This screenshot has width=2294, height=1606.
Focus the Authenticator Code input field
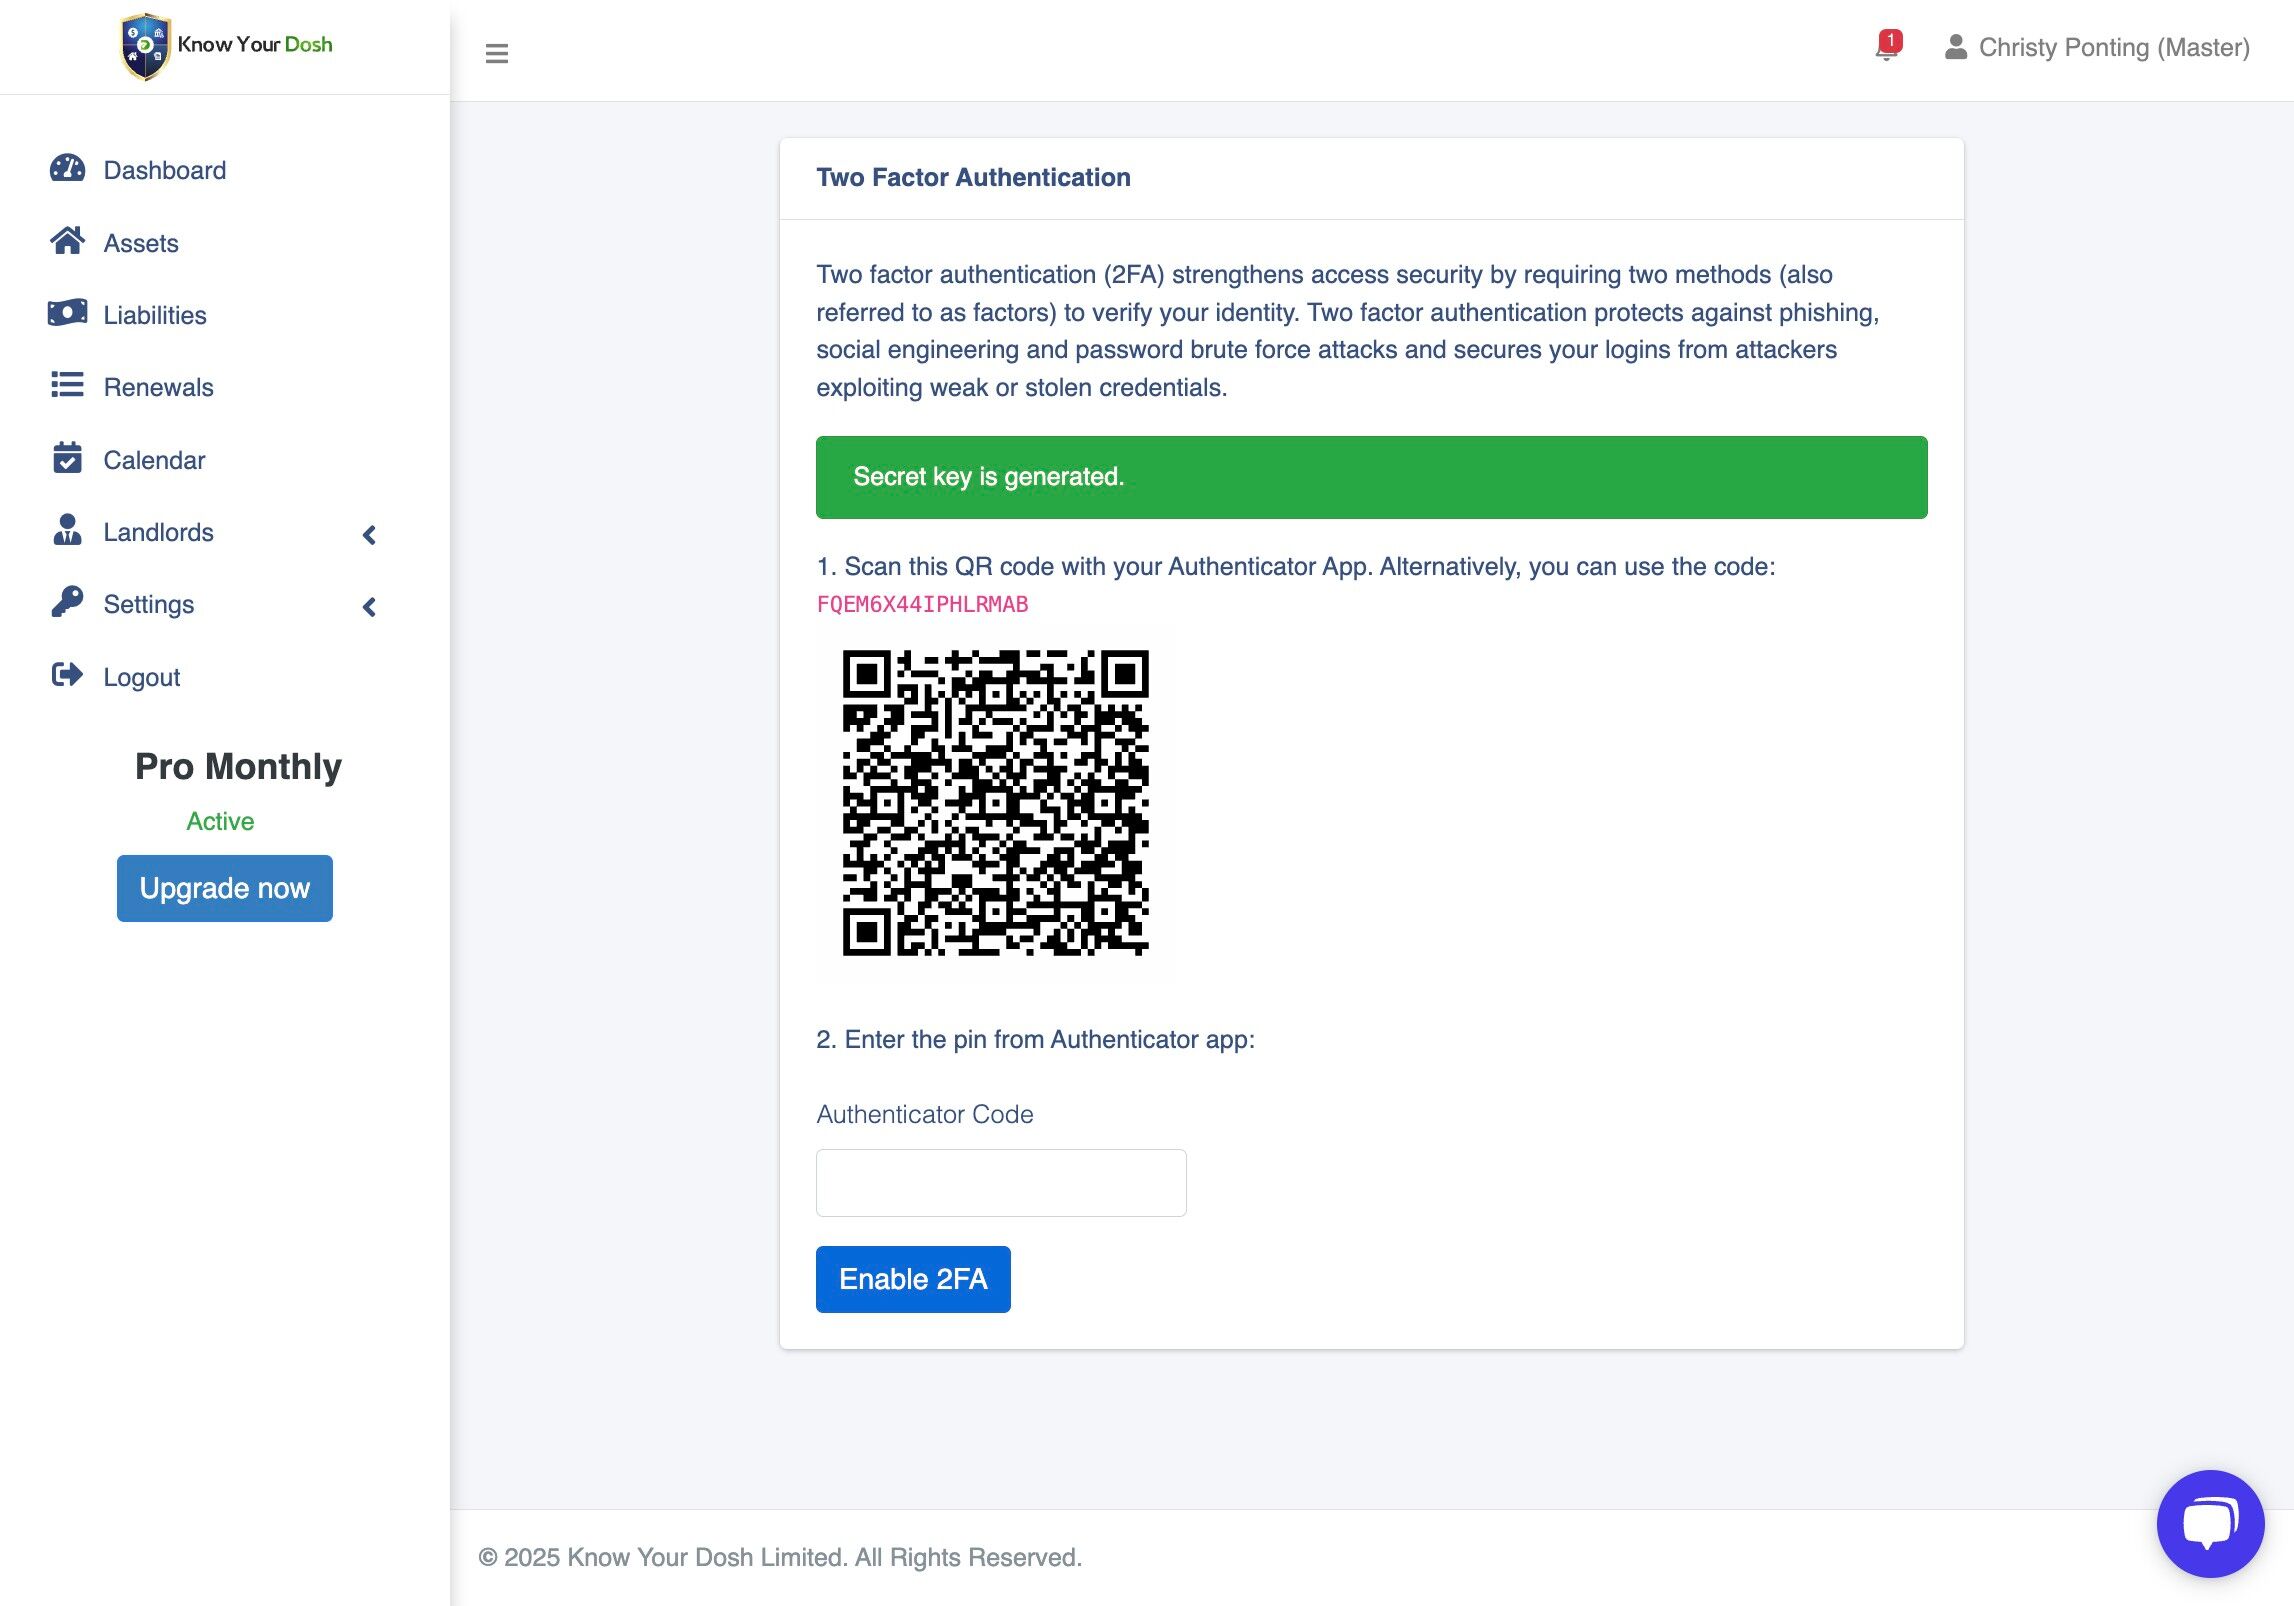(x=1000, y=1183)
